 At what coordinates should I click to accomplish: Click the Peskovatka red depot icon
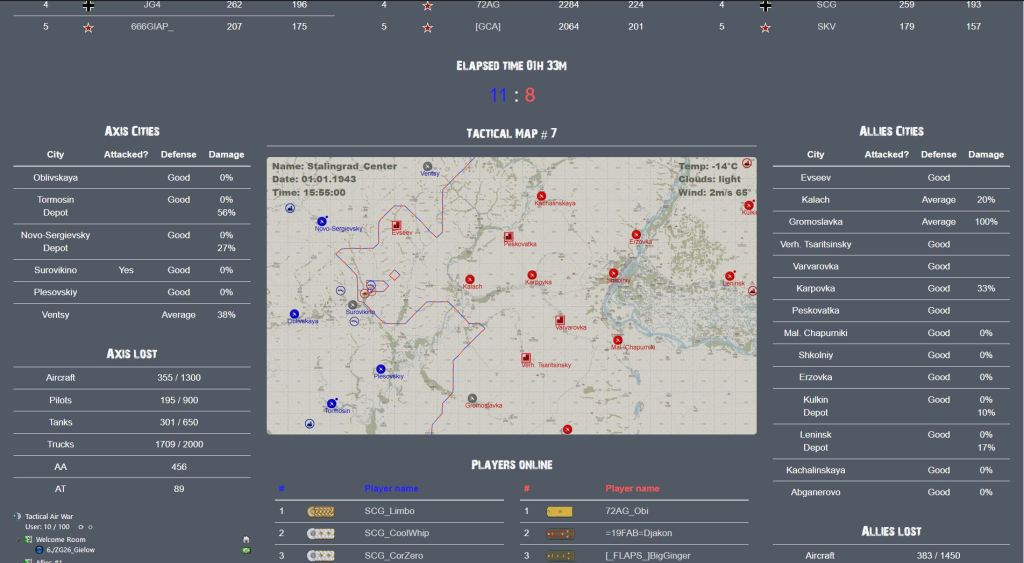(510, 235)
